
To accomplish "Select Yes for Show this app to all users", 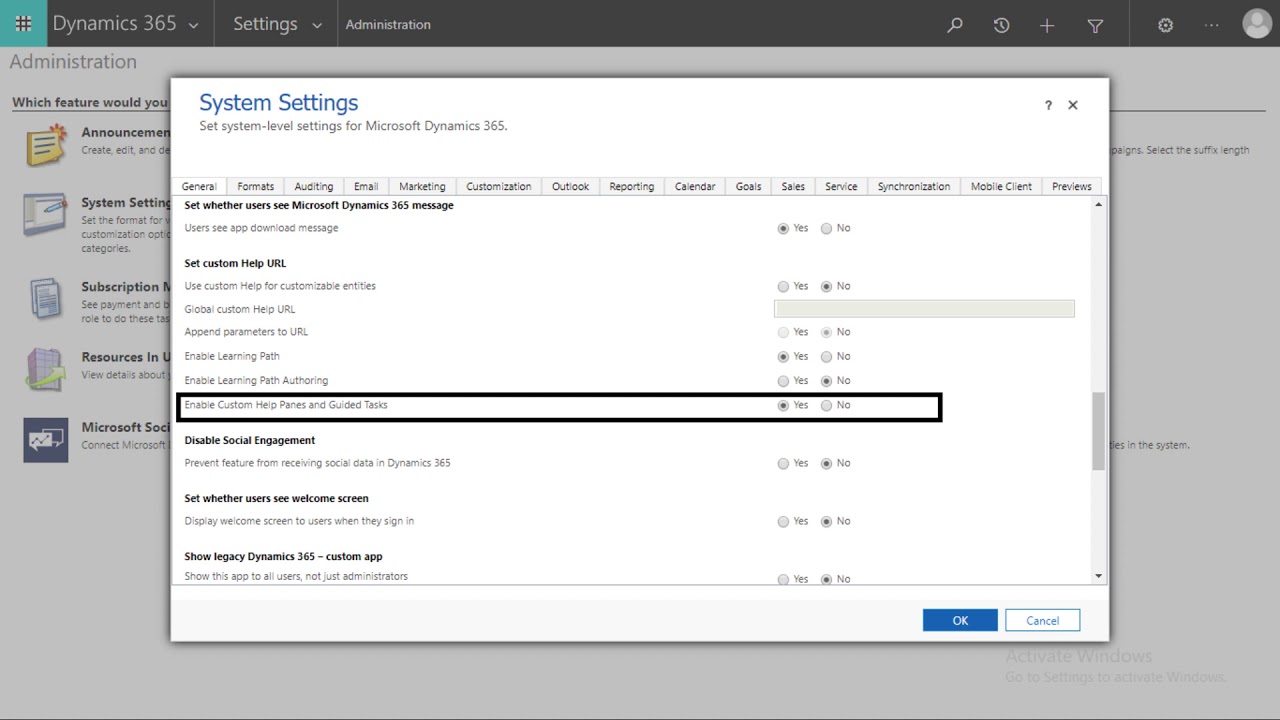I will [783, 579].
